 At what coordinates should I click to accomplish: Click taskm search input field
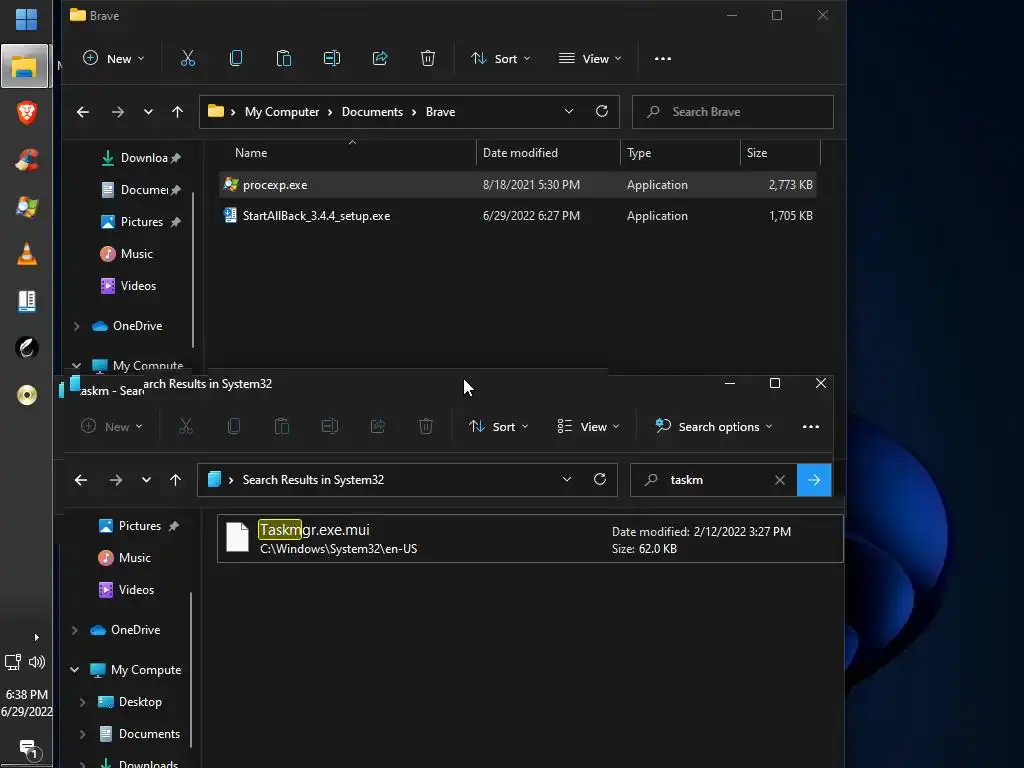point(714,480)
